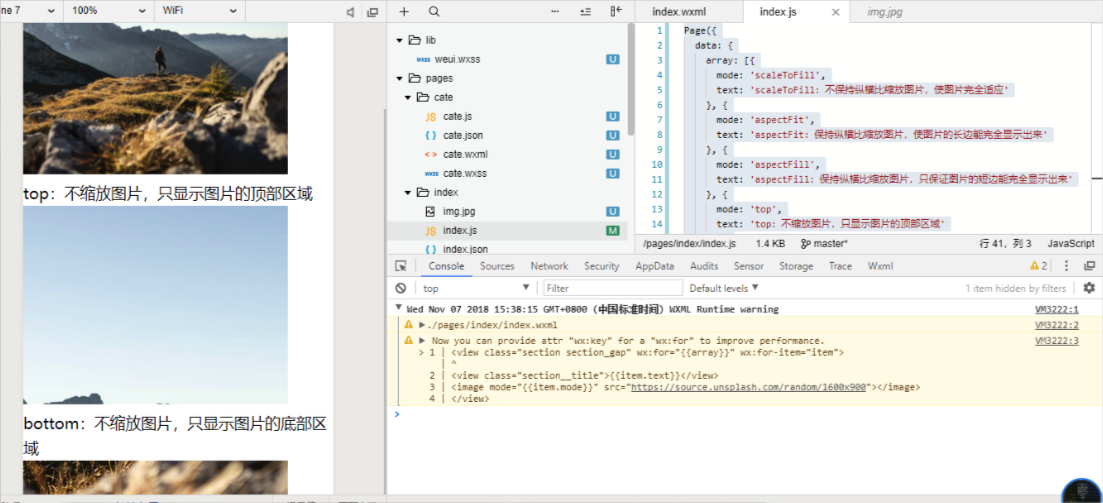The image size is (1103, 503).
Task: Click the JS file icon of cate.js
Action: click(x=431, y=116)
